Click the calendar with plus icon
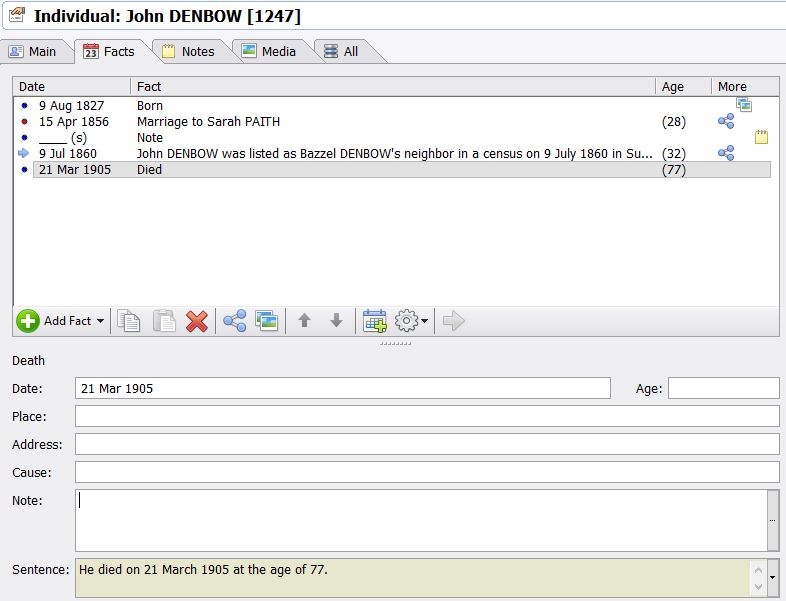 (375, 321)
